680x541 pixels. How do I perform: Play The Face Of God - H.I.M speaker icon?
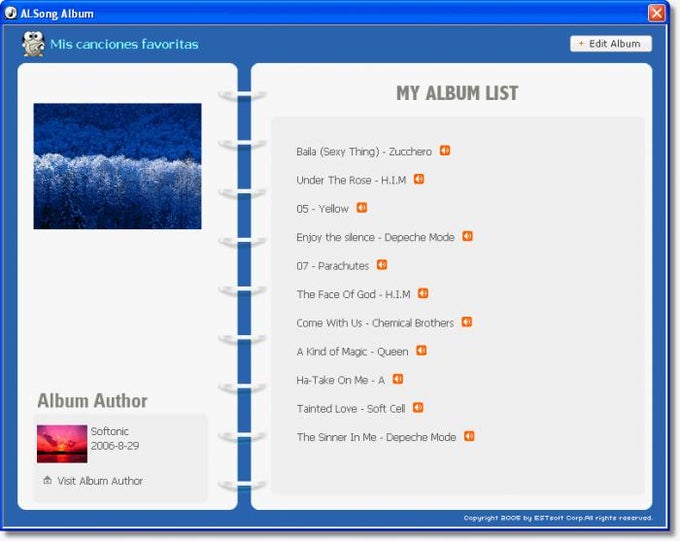tap(423, 294)
